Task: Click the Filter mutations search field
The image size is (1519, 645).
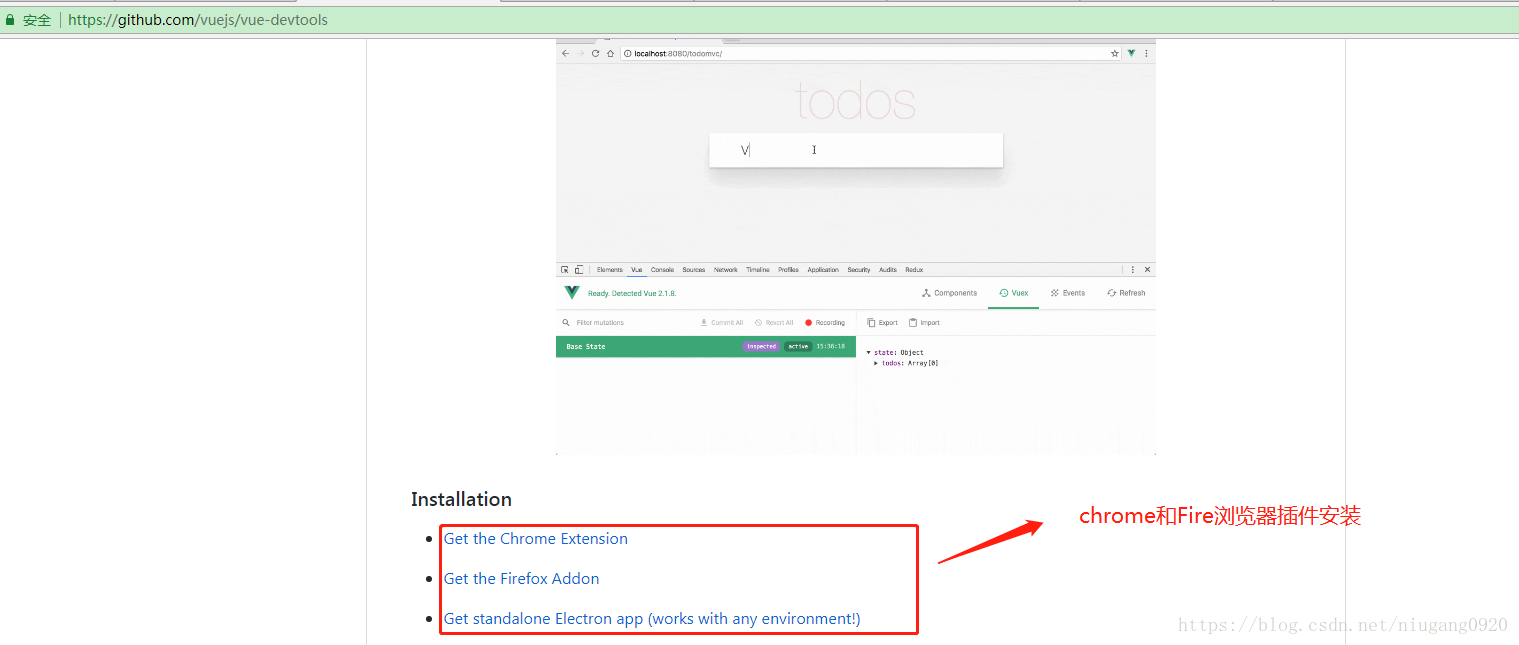Action: tap(600, 323)
